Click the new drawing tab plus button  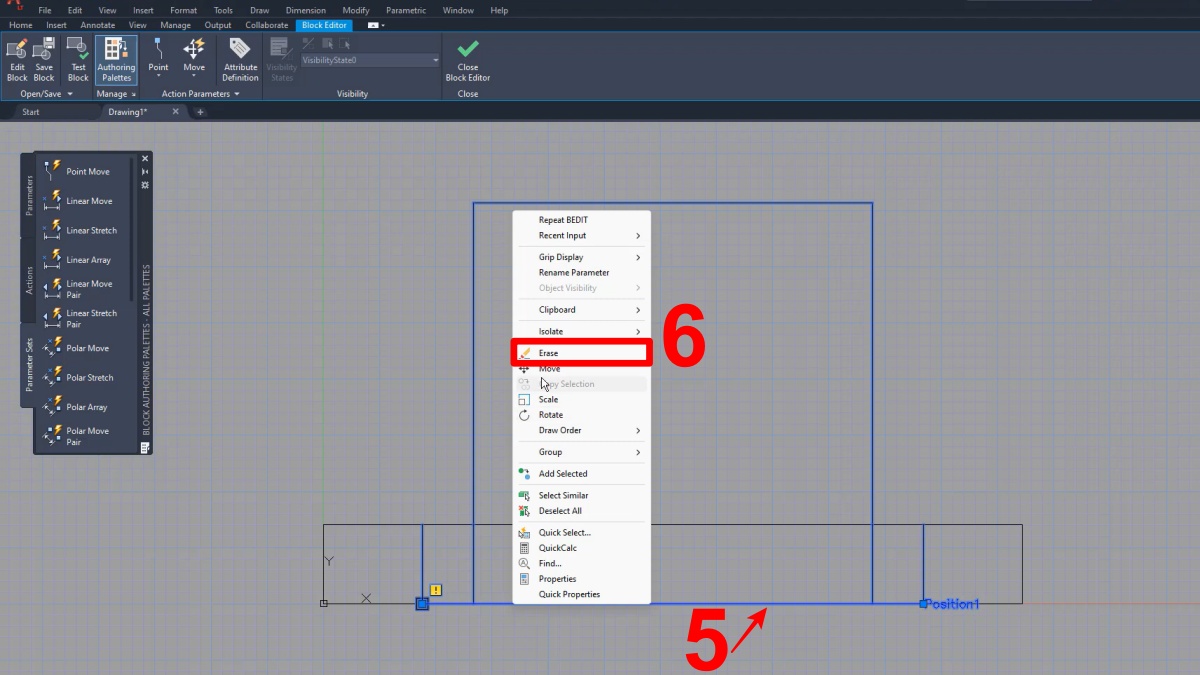tap(200, 112)
